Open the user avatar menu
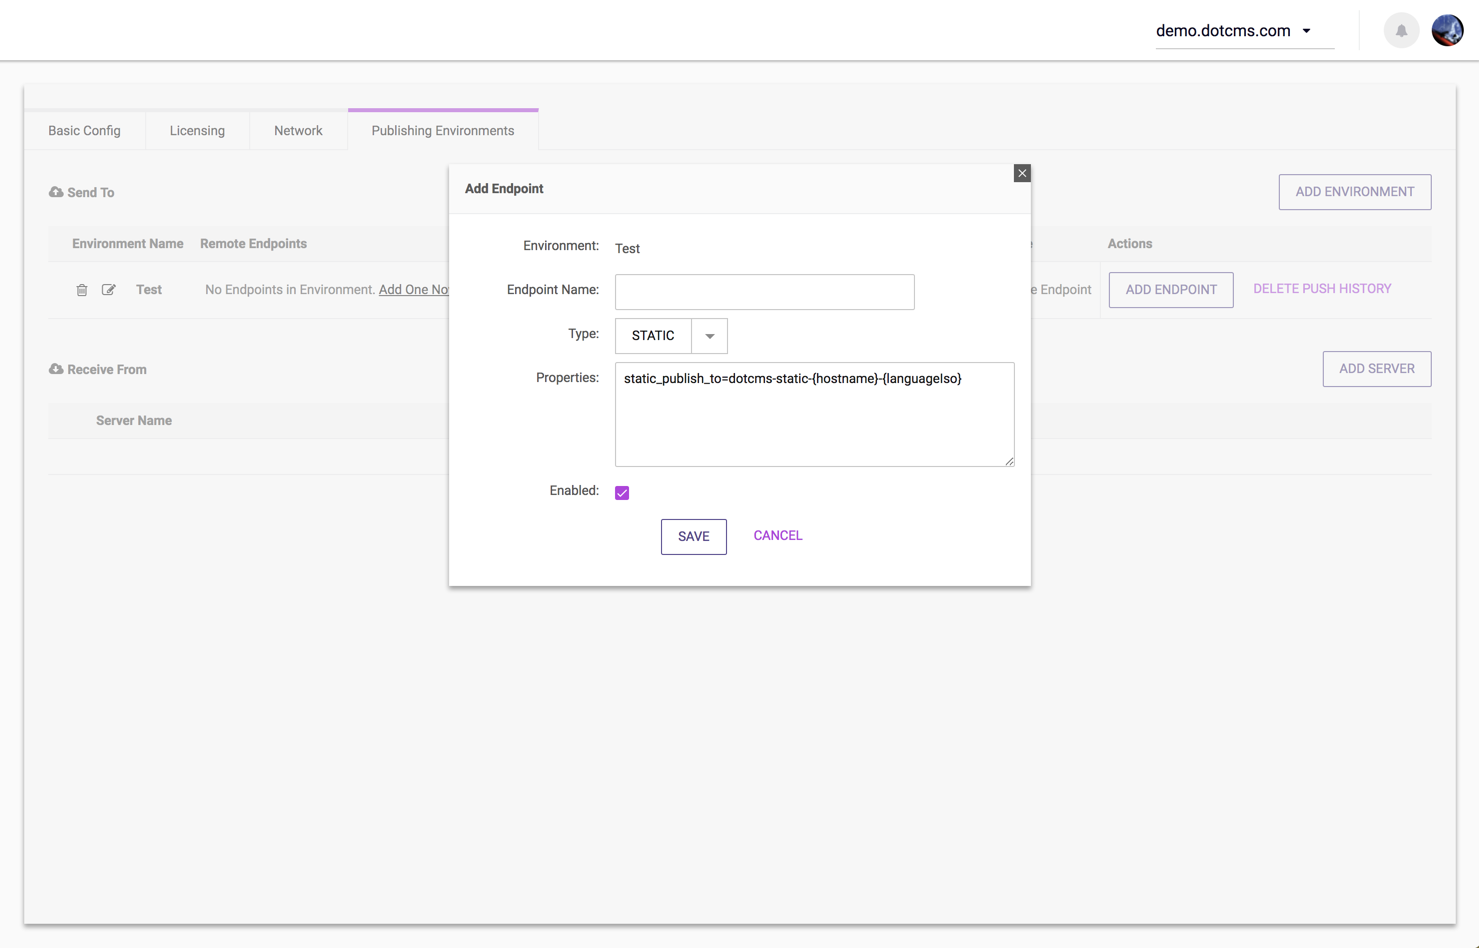Screen dimensions: 1479x948 (1446, 31)
